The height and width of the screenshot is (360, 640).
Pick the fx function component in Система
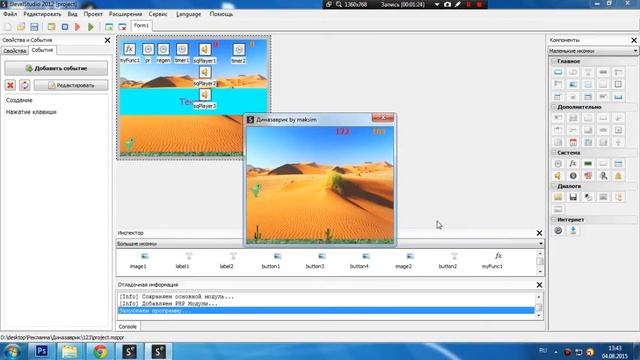pyautogui.click(x=573, y=164)
